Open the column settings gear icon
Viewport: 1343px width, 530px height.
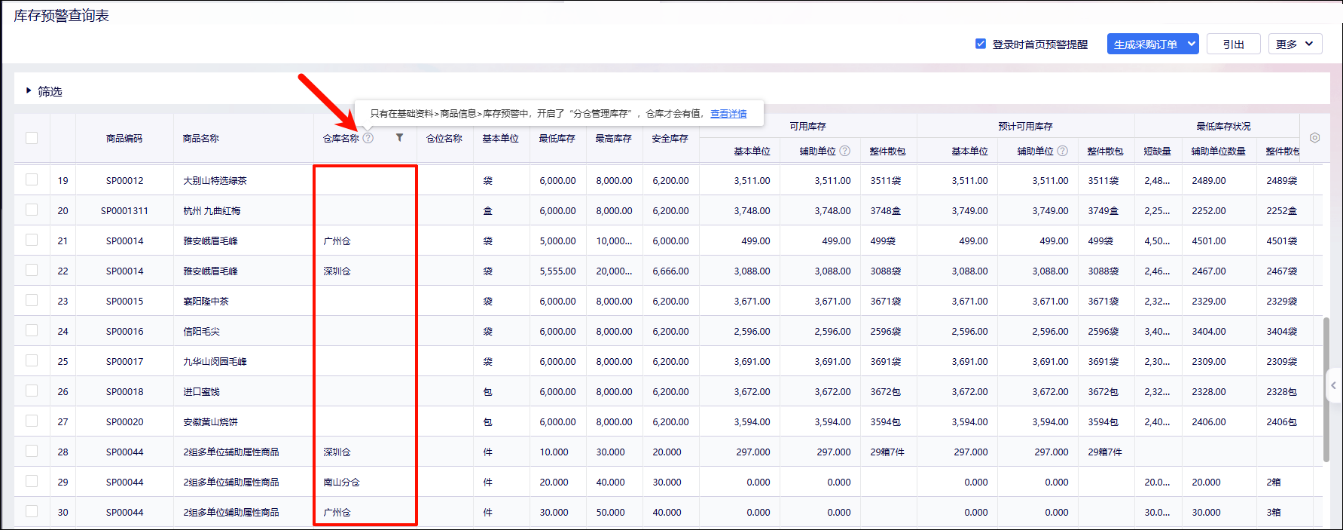(x=1315, y=139)
